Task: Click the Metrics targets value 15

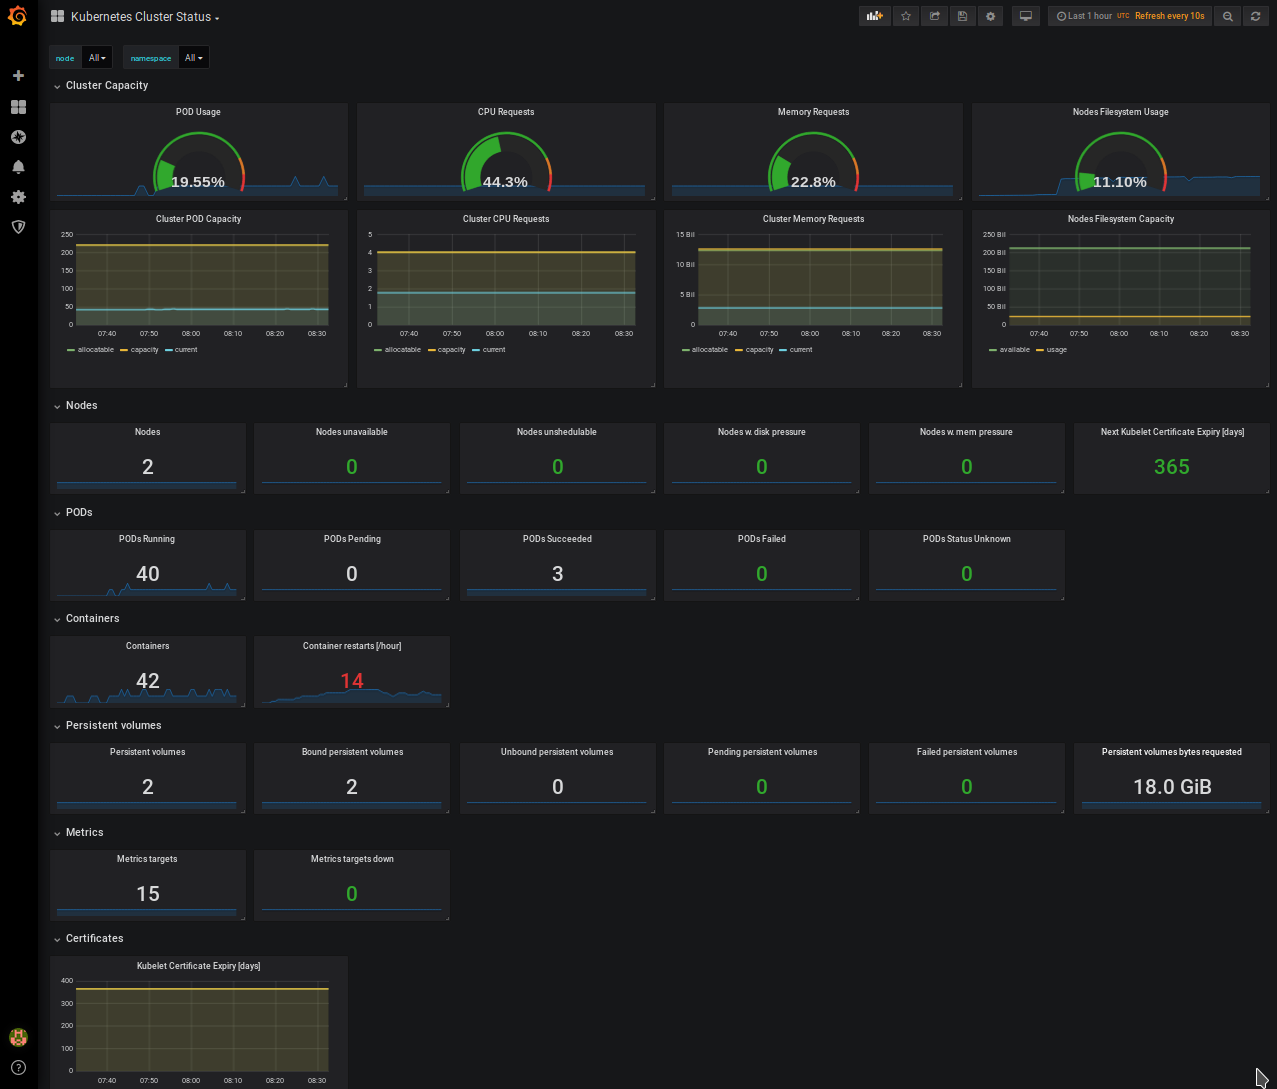Action: pyautogui.click(x=148, y=894)
